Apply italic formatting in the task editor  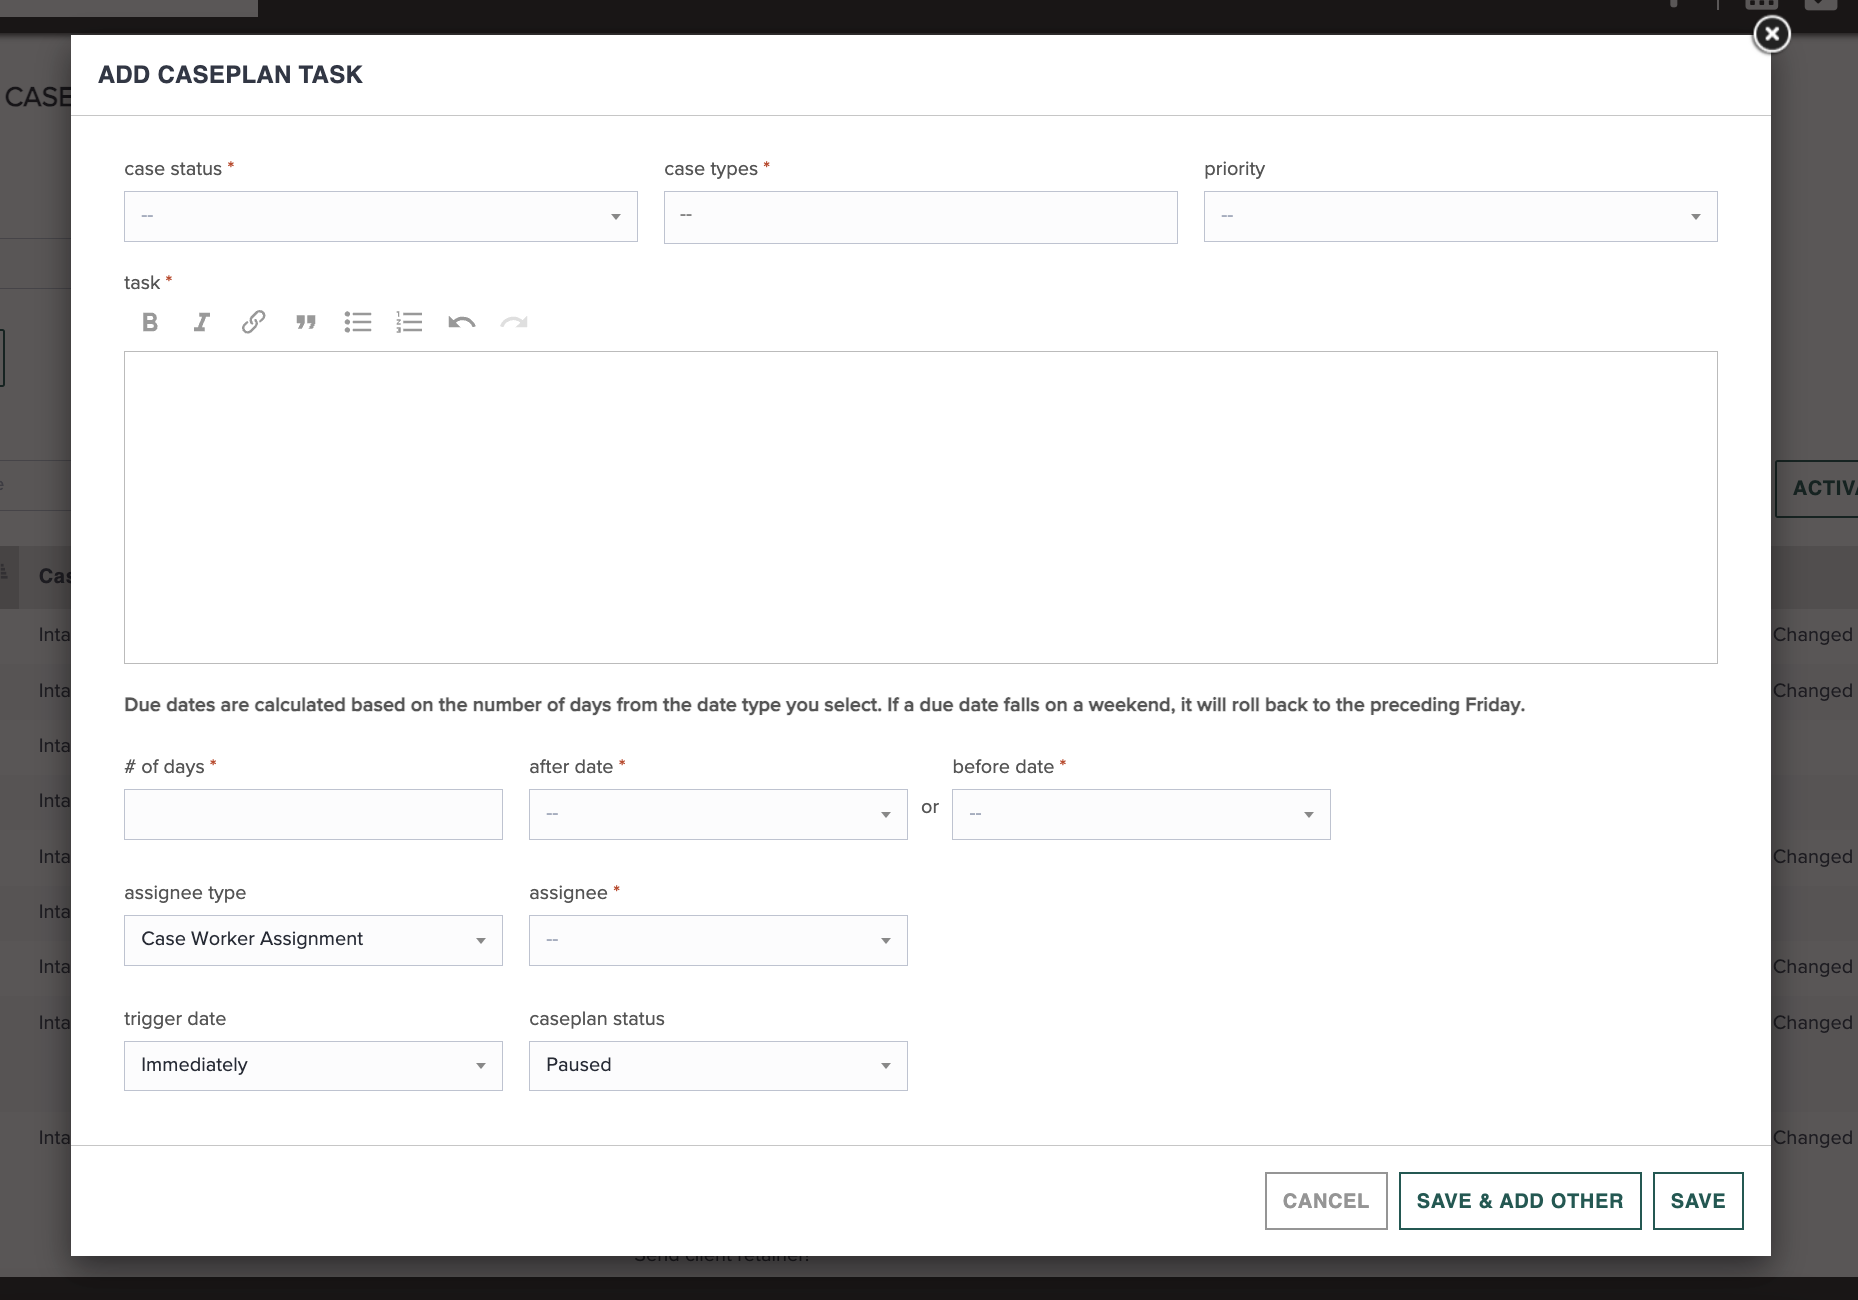(x=201, y=322)
